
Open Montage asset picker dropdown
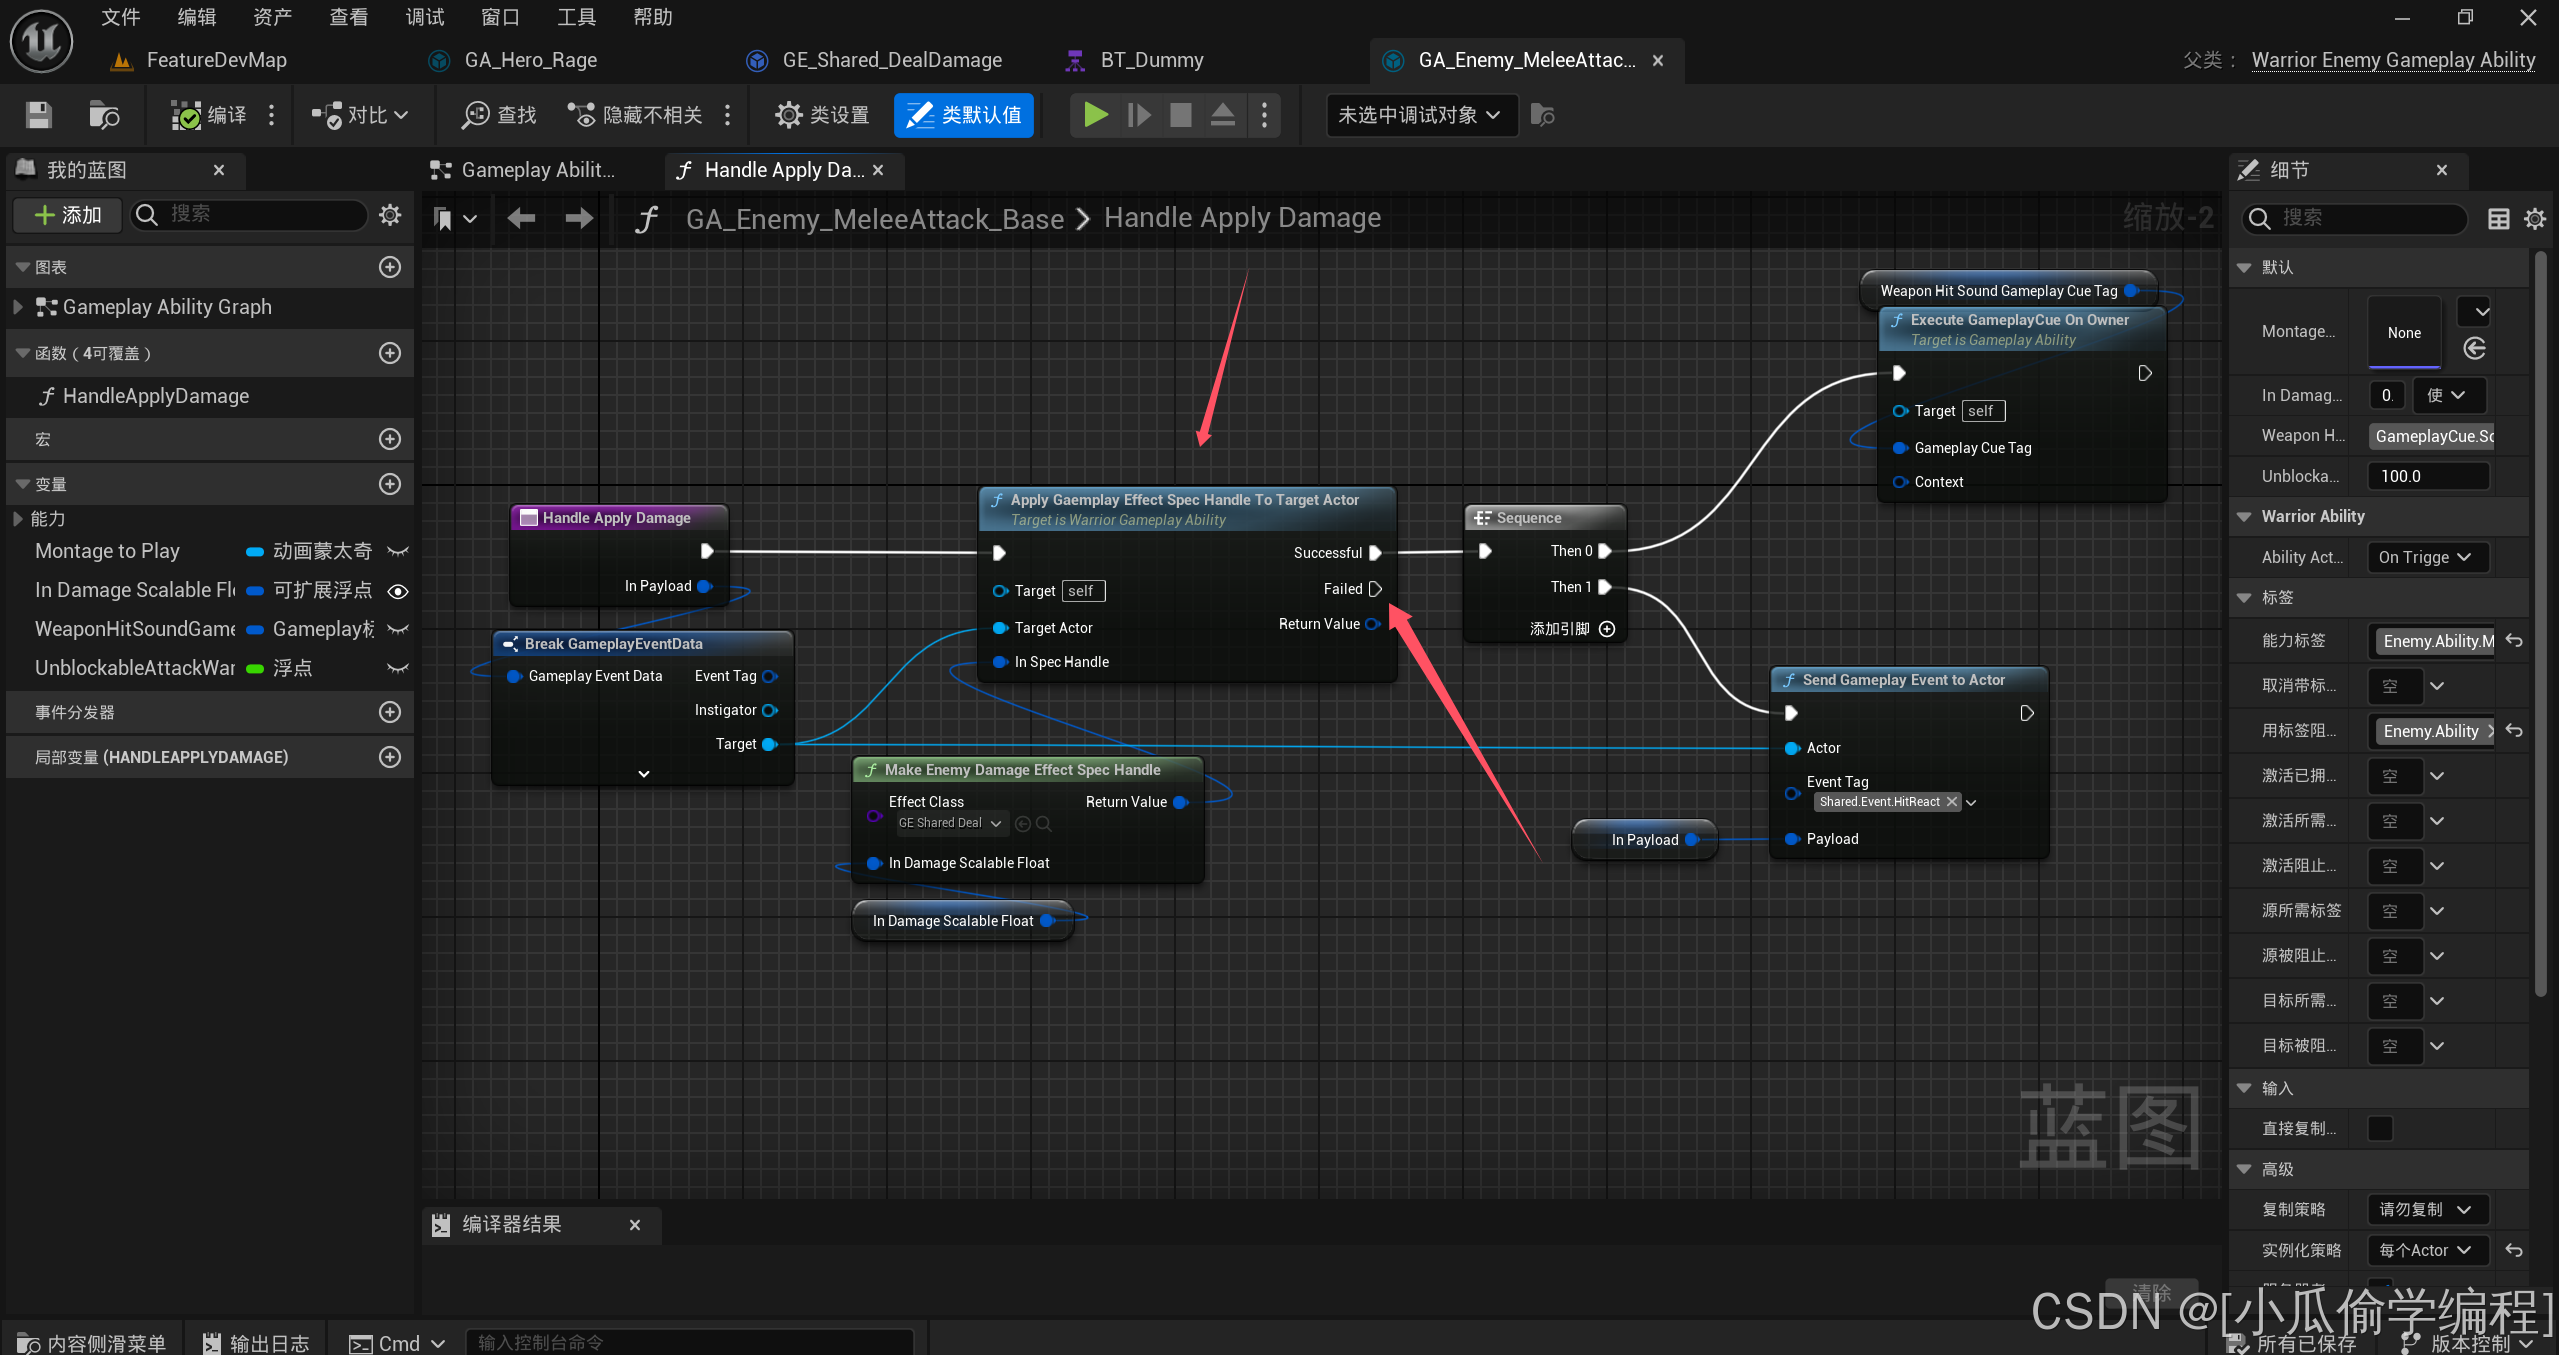point(2475,312)
